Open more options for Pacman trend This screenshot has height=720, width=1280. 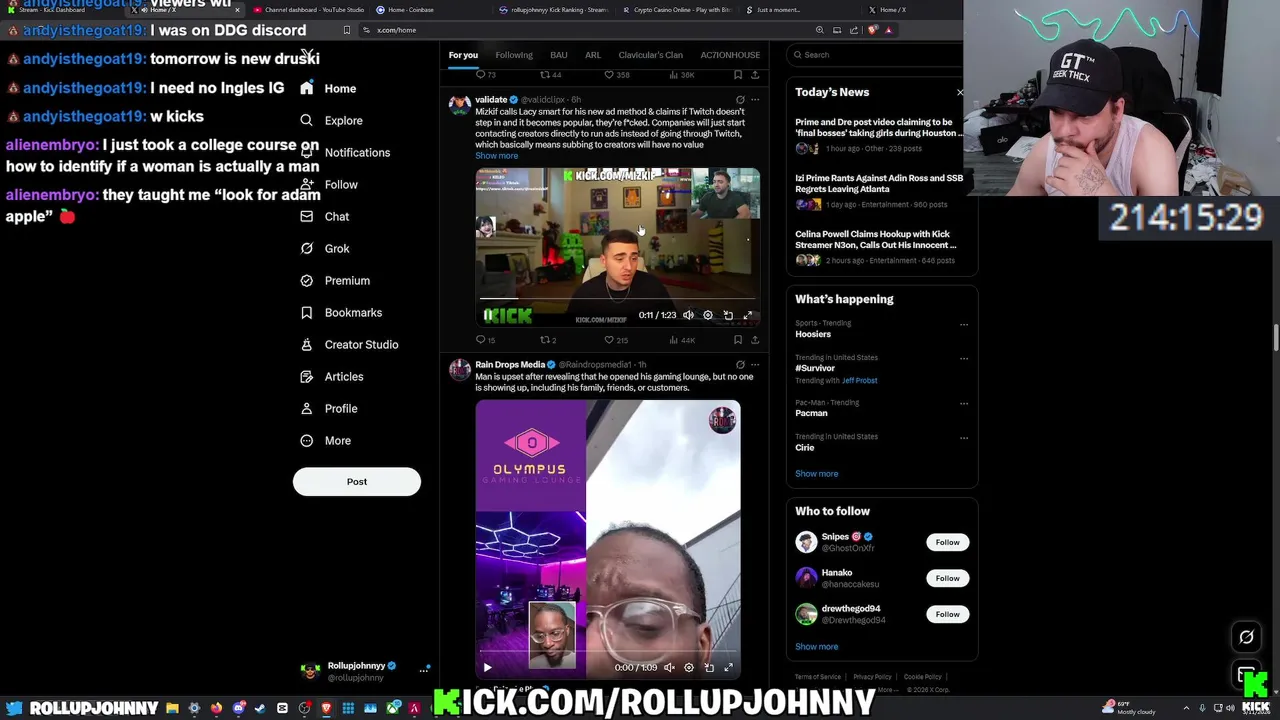[964, 403]
